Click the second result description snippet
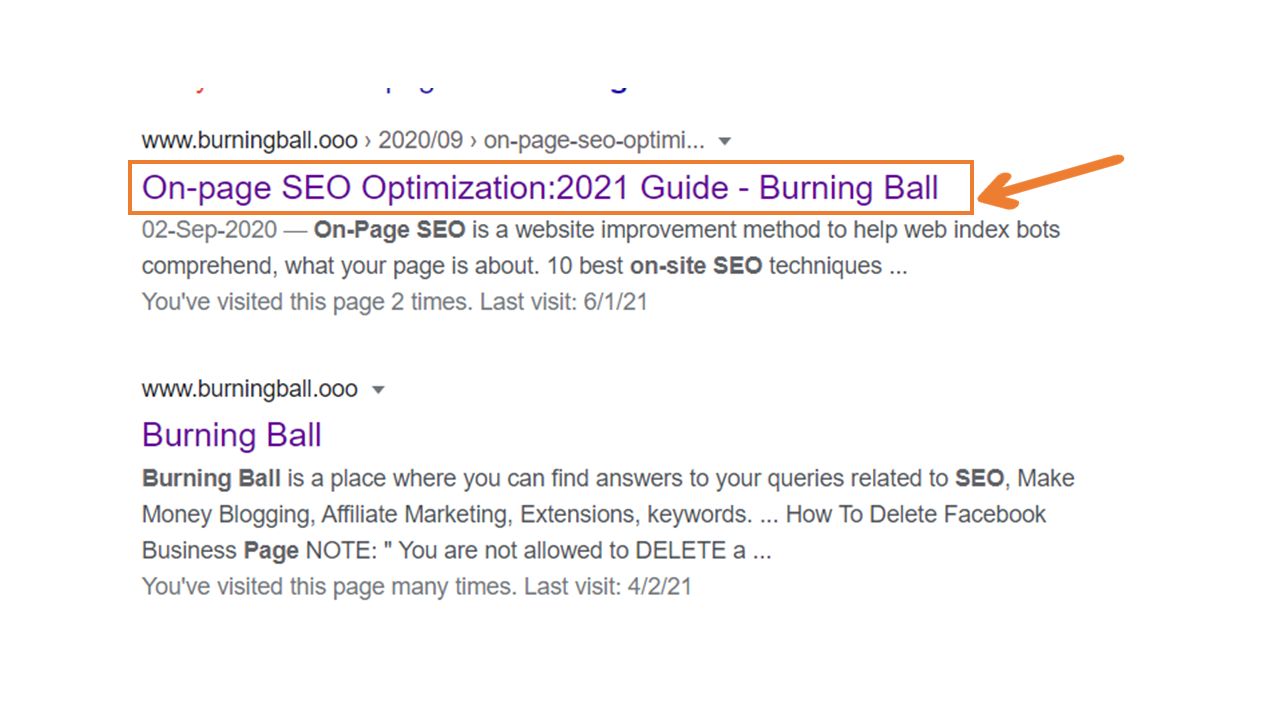 pos(600,514)
